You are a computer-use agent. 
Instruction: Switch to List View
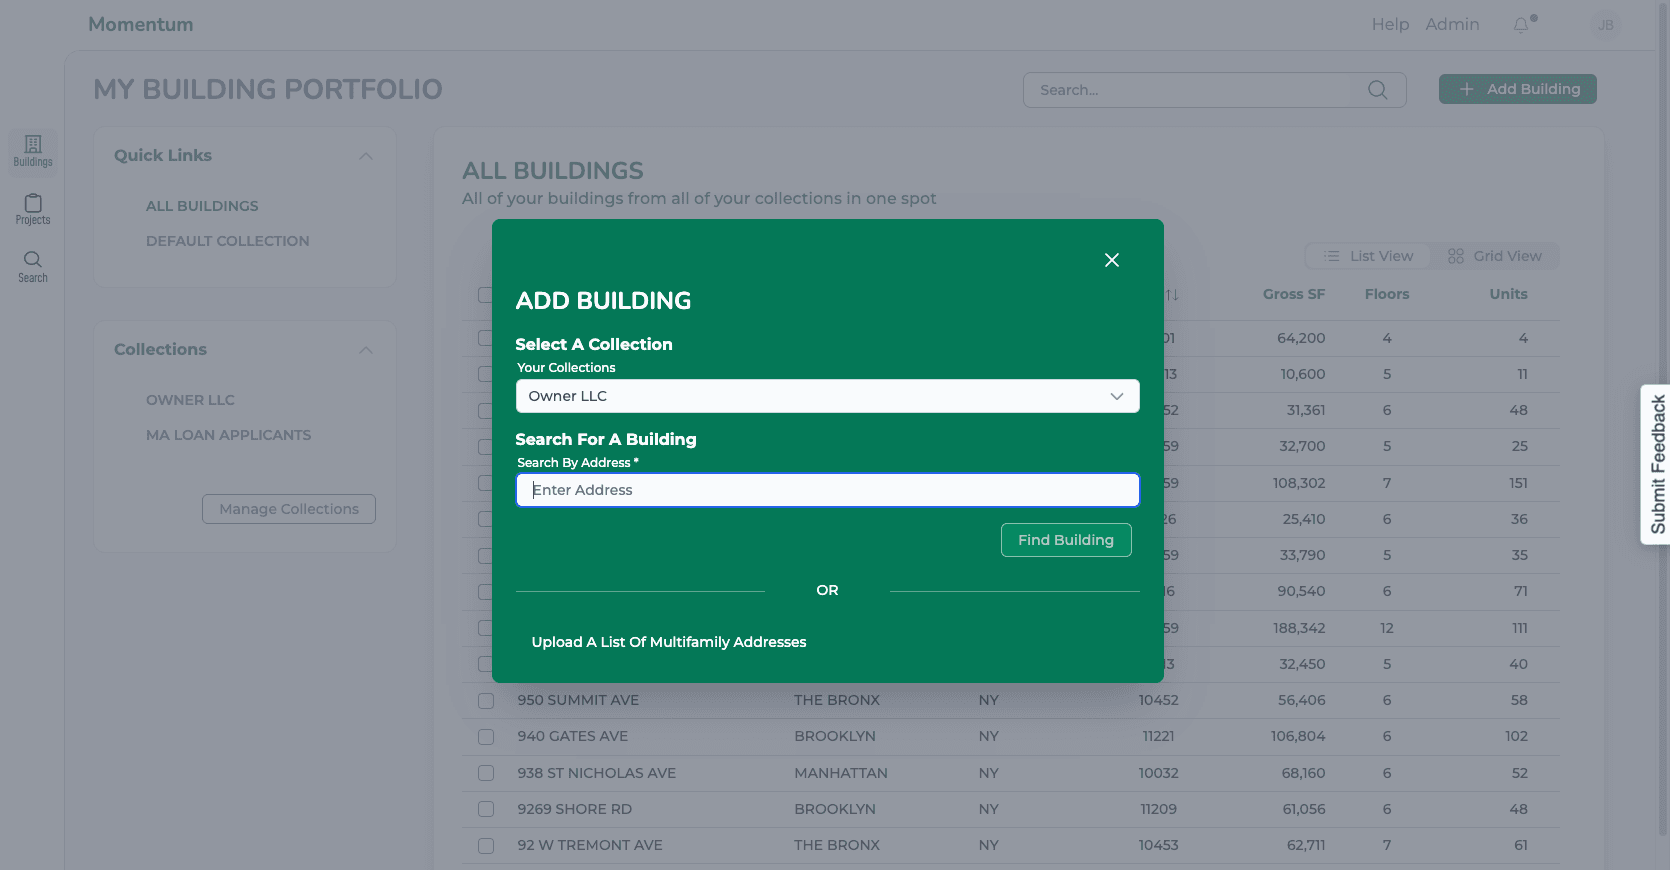(1369, 256)
